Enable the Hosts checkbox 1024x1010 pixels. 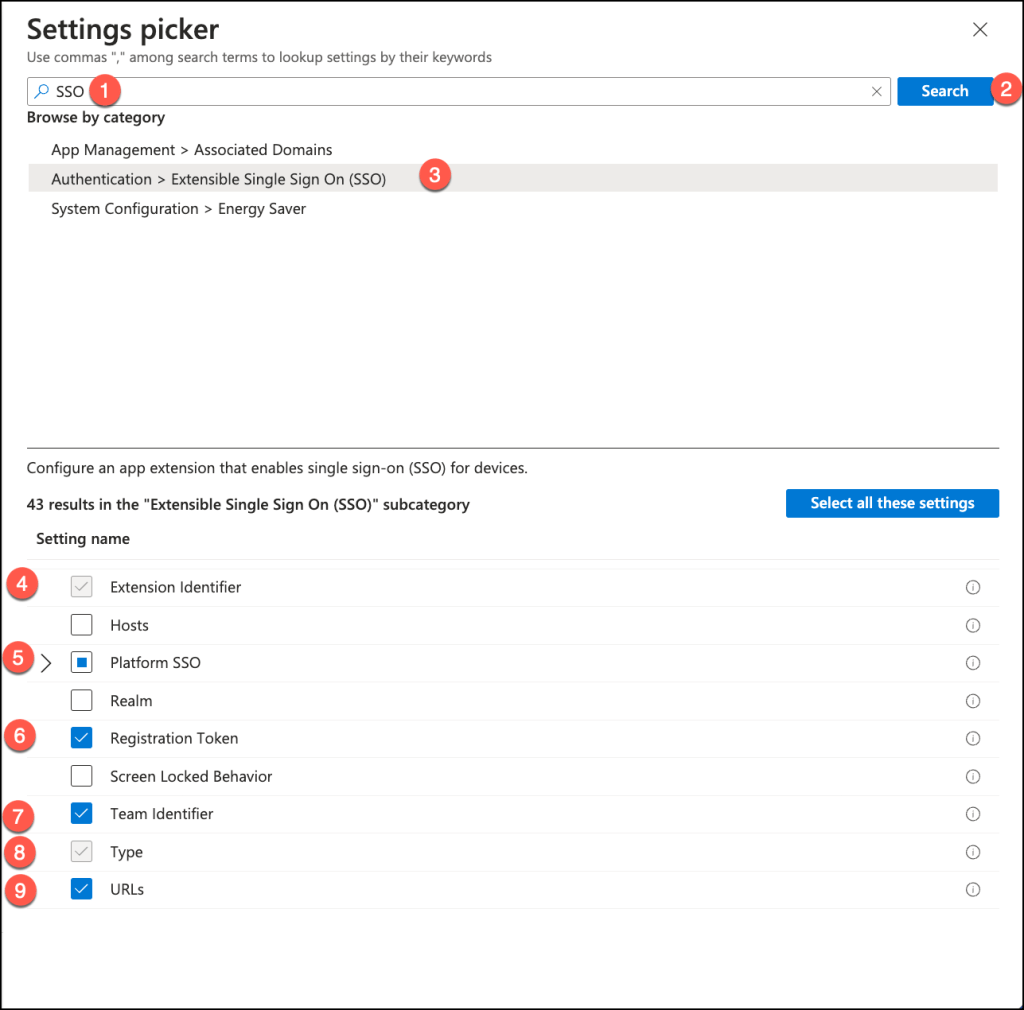point(82,625)
